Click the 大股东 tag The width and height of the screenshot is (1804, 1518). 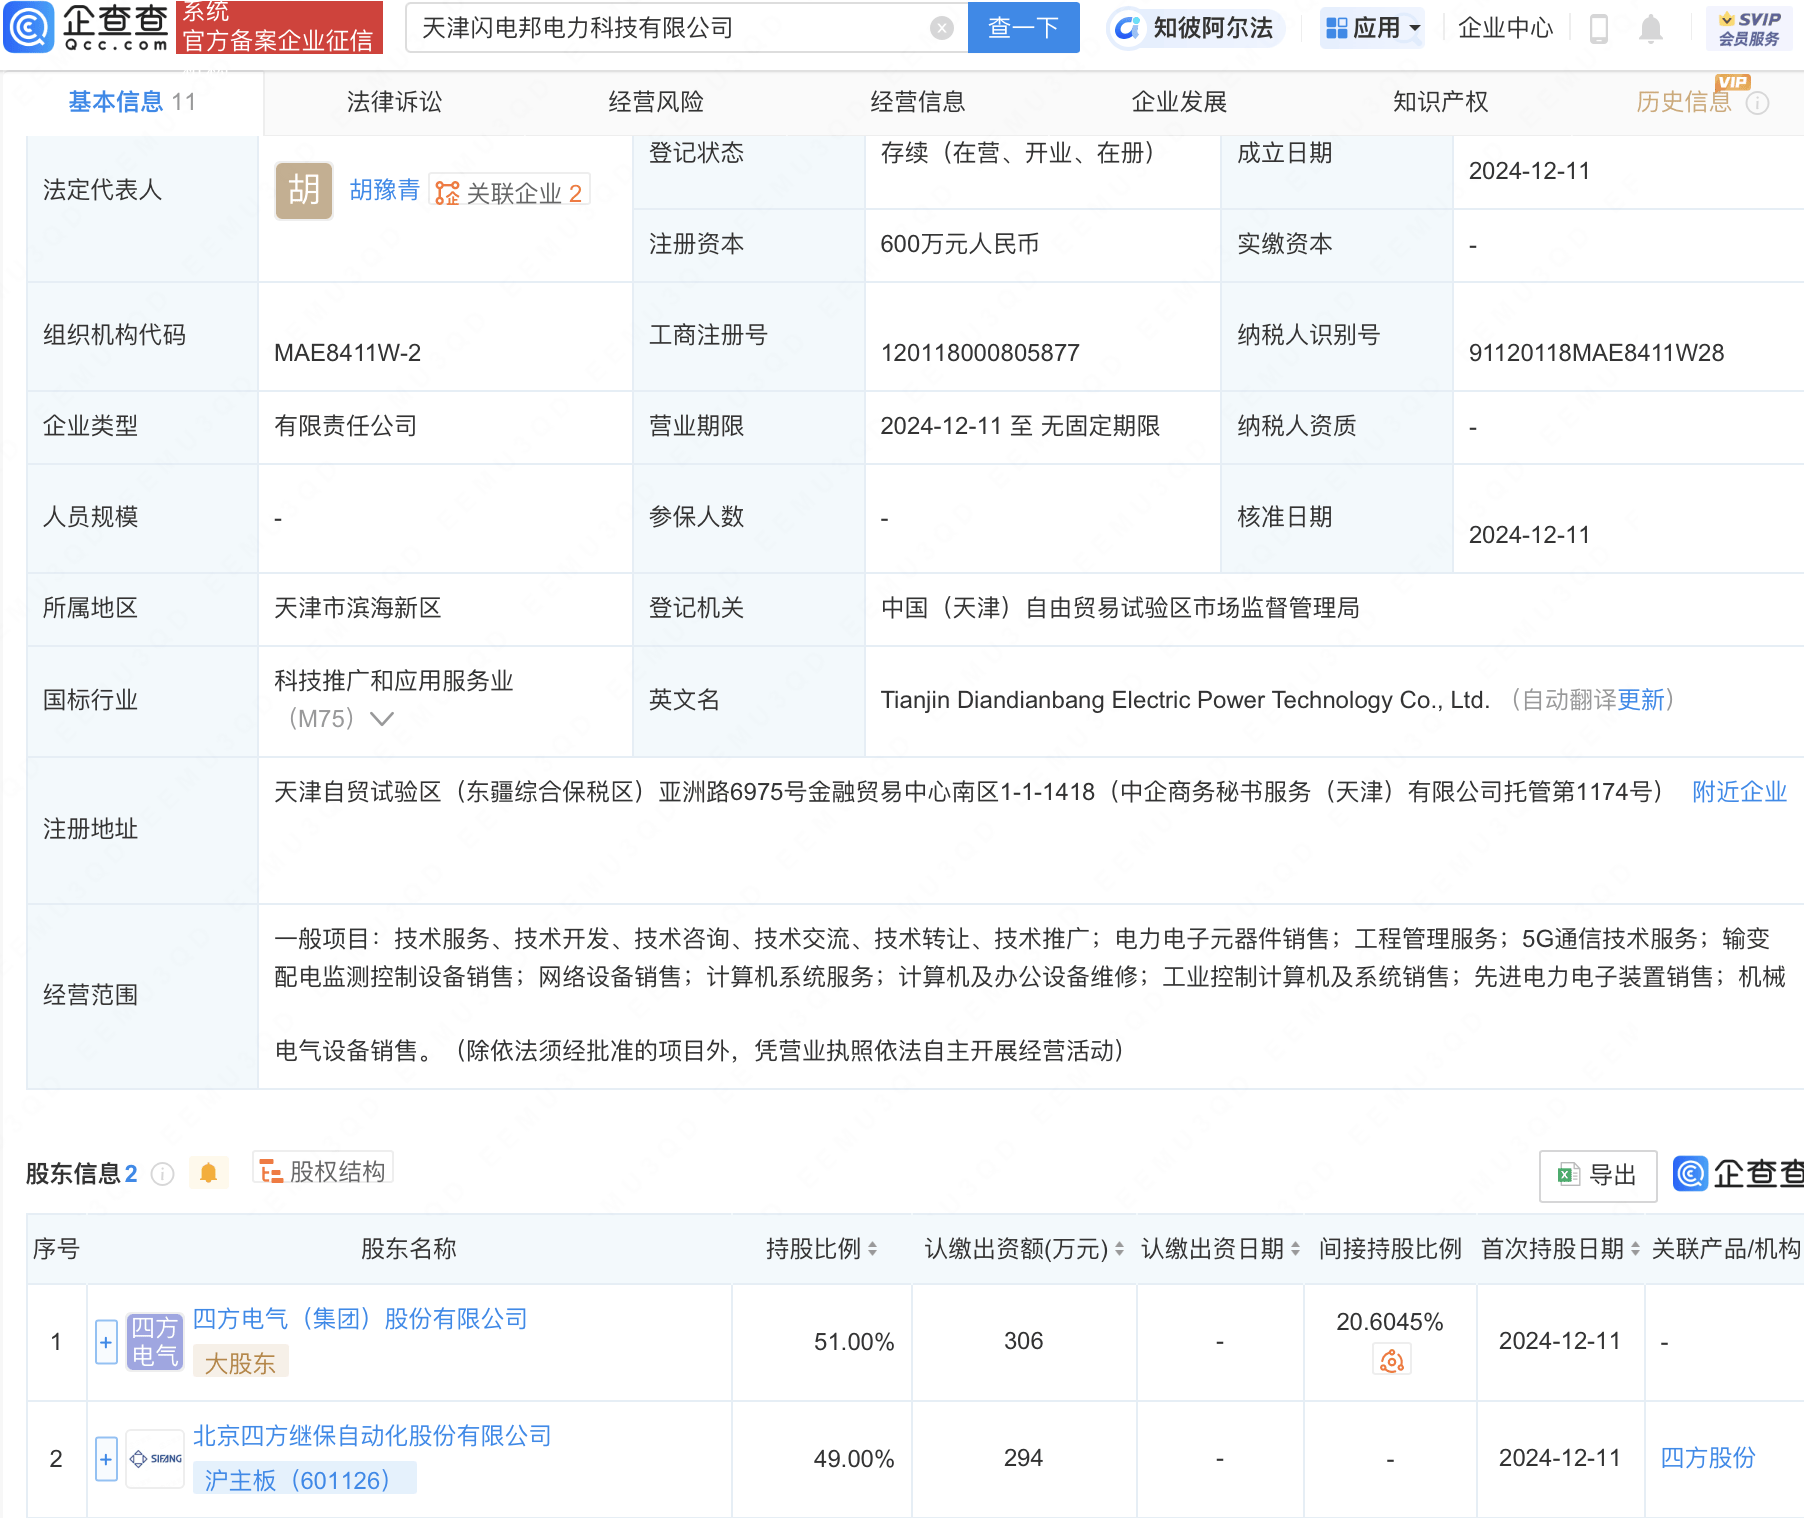[x=240, y=1363]
